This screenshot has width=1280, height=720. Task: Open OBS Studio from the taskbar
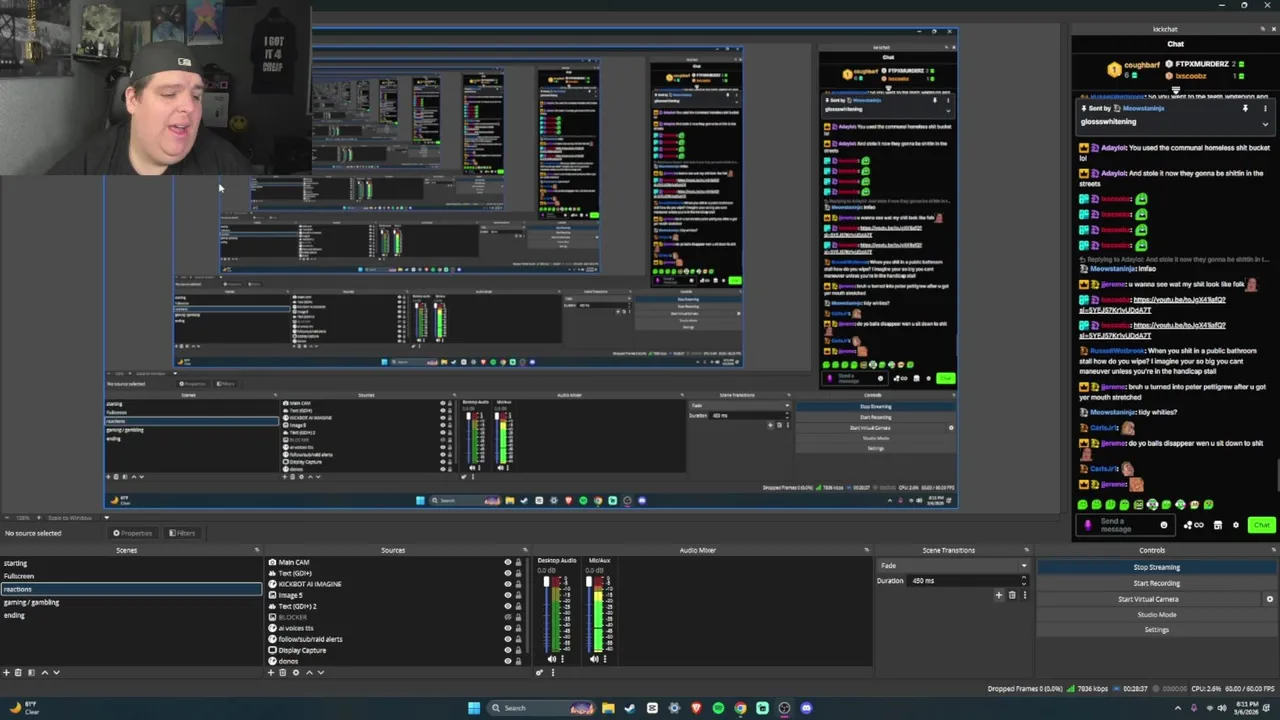[784, 708]
